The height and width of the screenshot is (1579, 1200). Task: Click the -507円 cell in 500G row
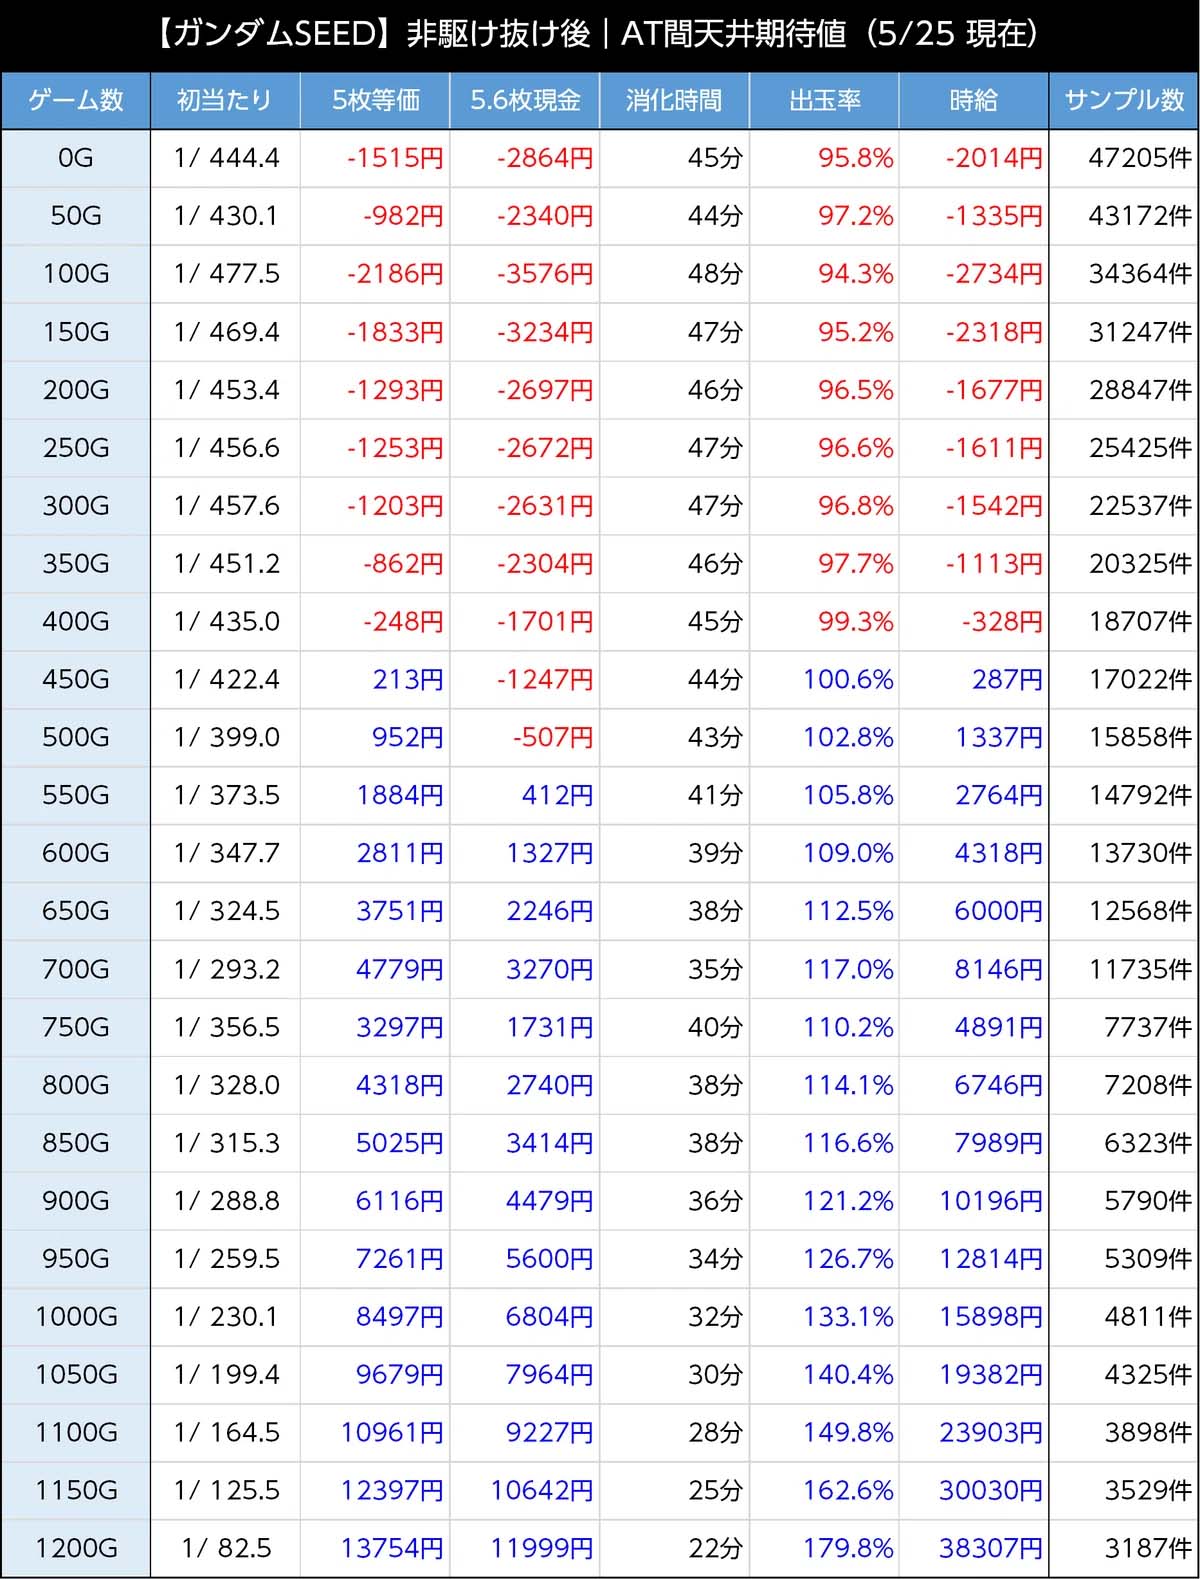coord(552,738)
